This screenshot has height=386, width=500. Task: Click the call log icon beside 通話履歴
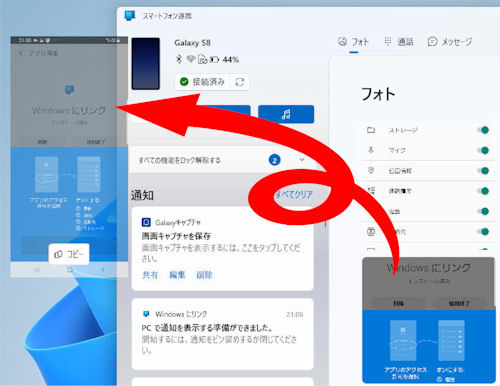pyautogui.click(x=371, y=191)
